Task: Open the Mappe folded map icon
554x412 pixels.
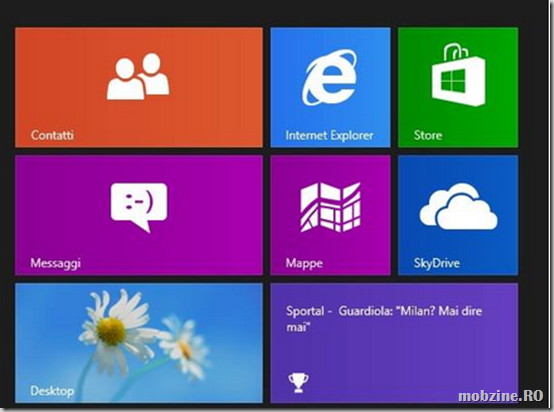Action: [330, 207]
